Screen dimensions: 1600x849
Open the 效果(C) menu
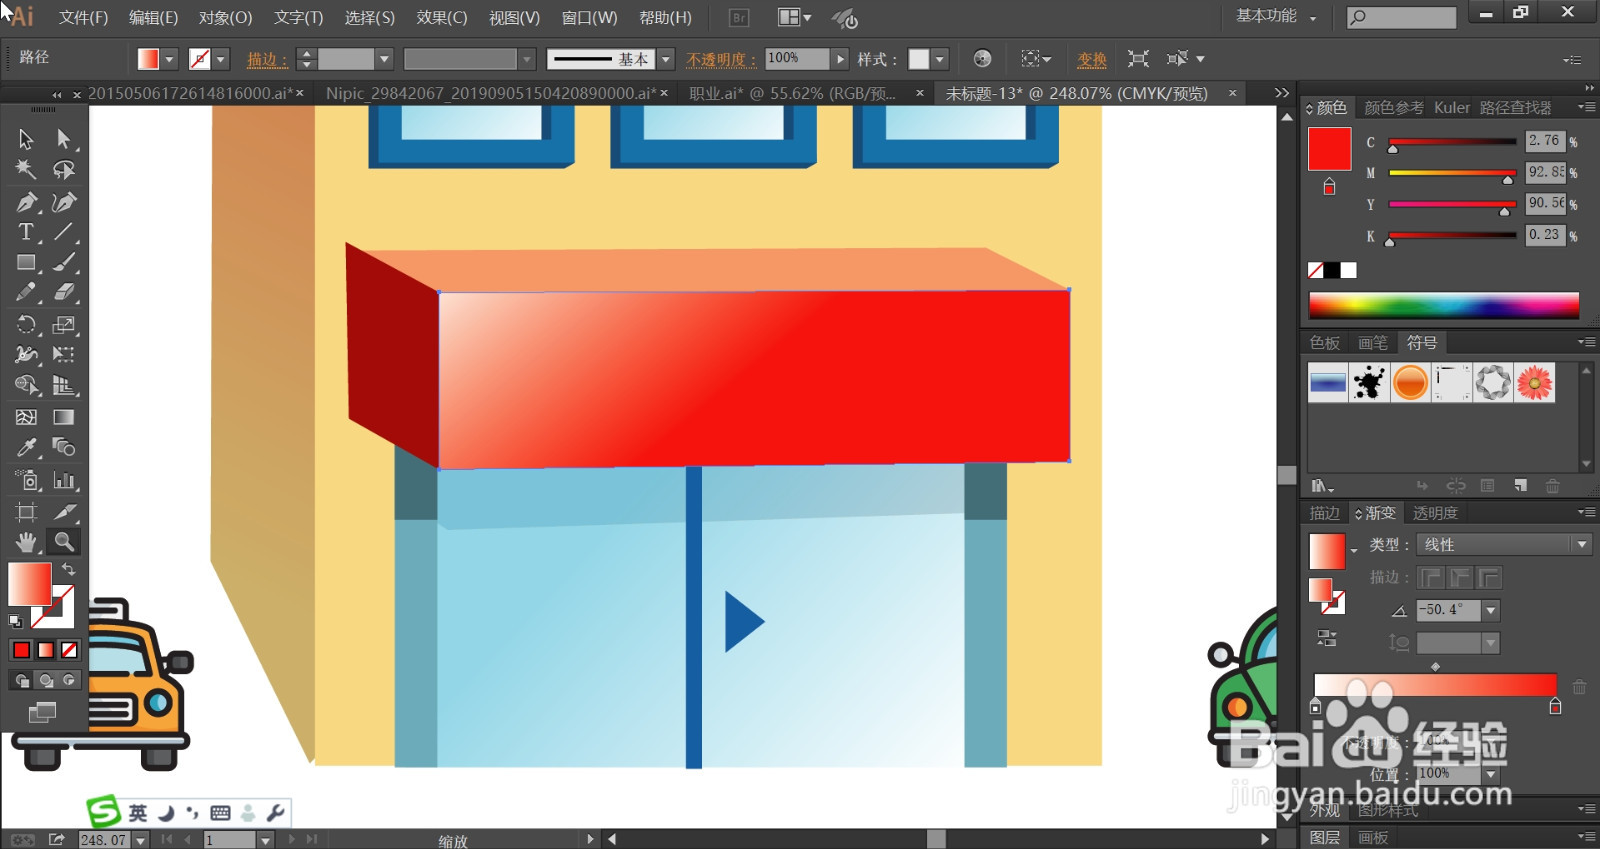[x=441, y=18]
